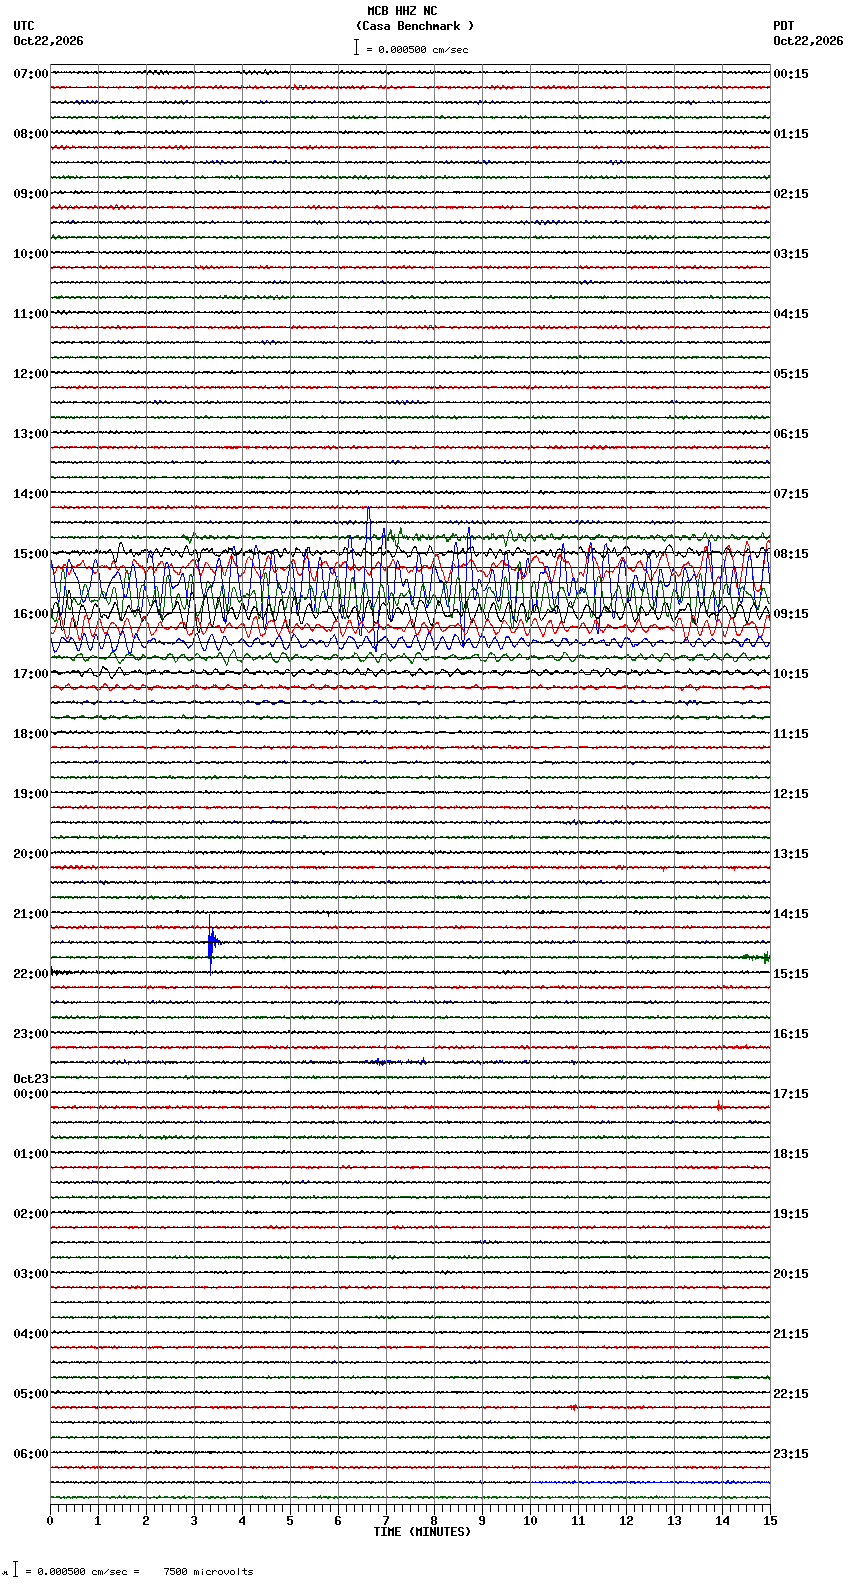The height and width of the screenshot is (1584, 850).
Task: Click the '7' minute tick label
Action: [x=386, y=1521]
